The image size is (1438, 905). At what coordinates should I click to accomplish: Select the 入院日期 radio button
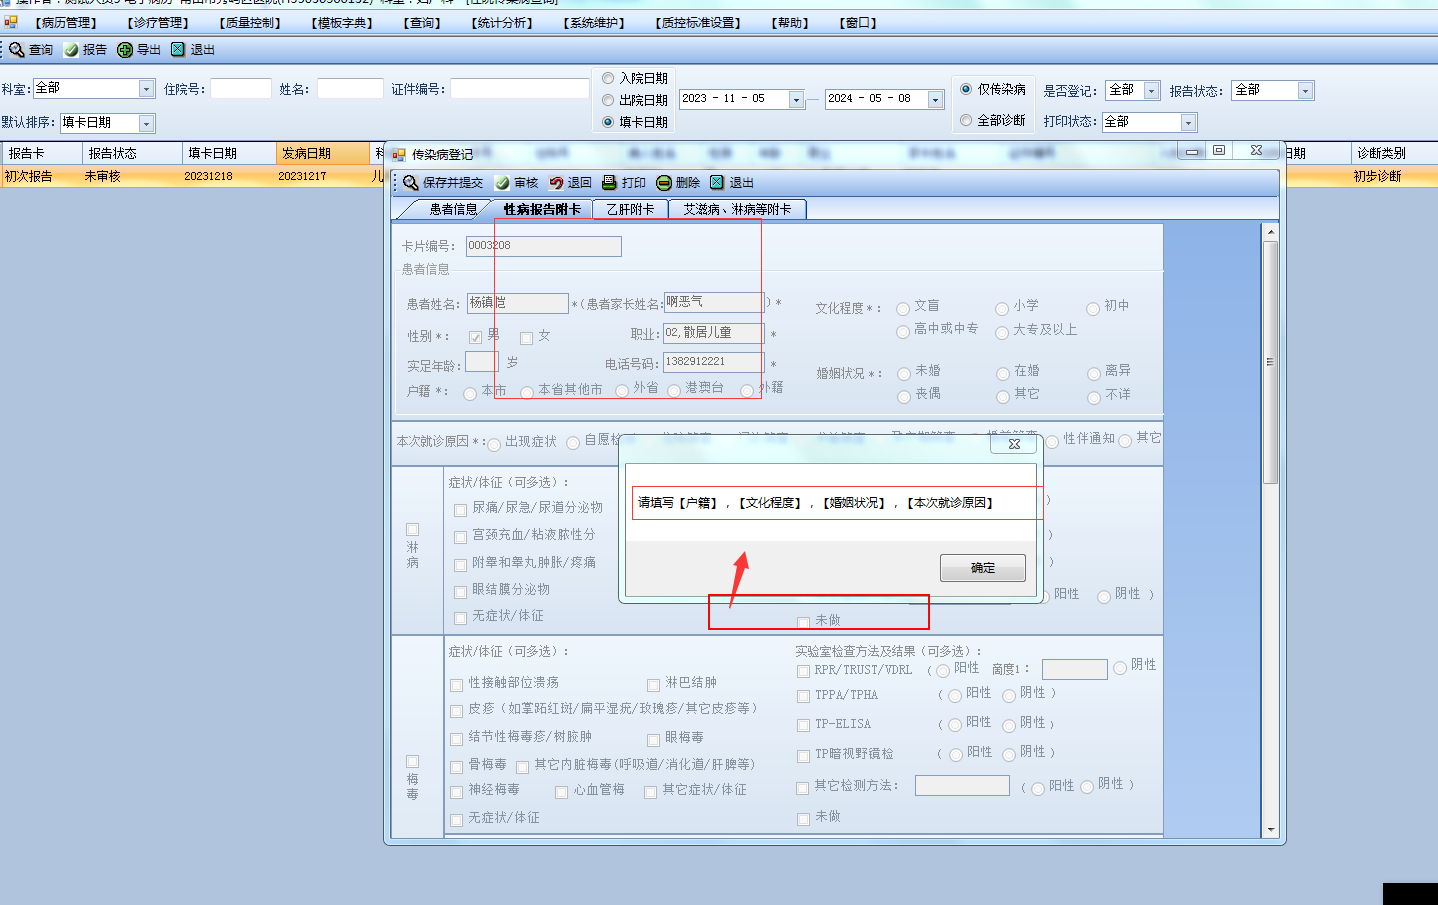[608, 78]
